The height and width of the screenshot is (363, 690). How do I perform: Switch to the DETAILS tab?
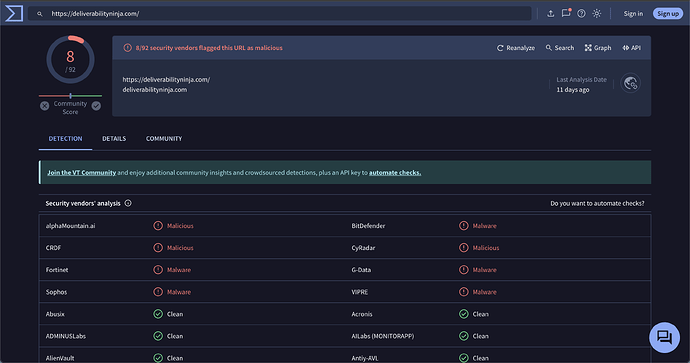pyautogui.click(x=114, y=139)
